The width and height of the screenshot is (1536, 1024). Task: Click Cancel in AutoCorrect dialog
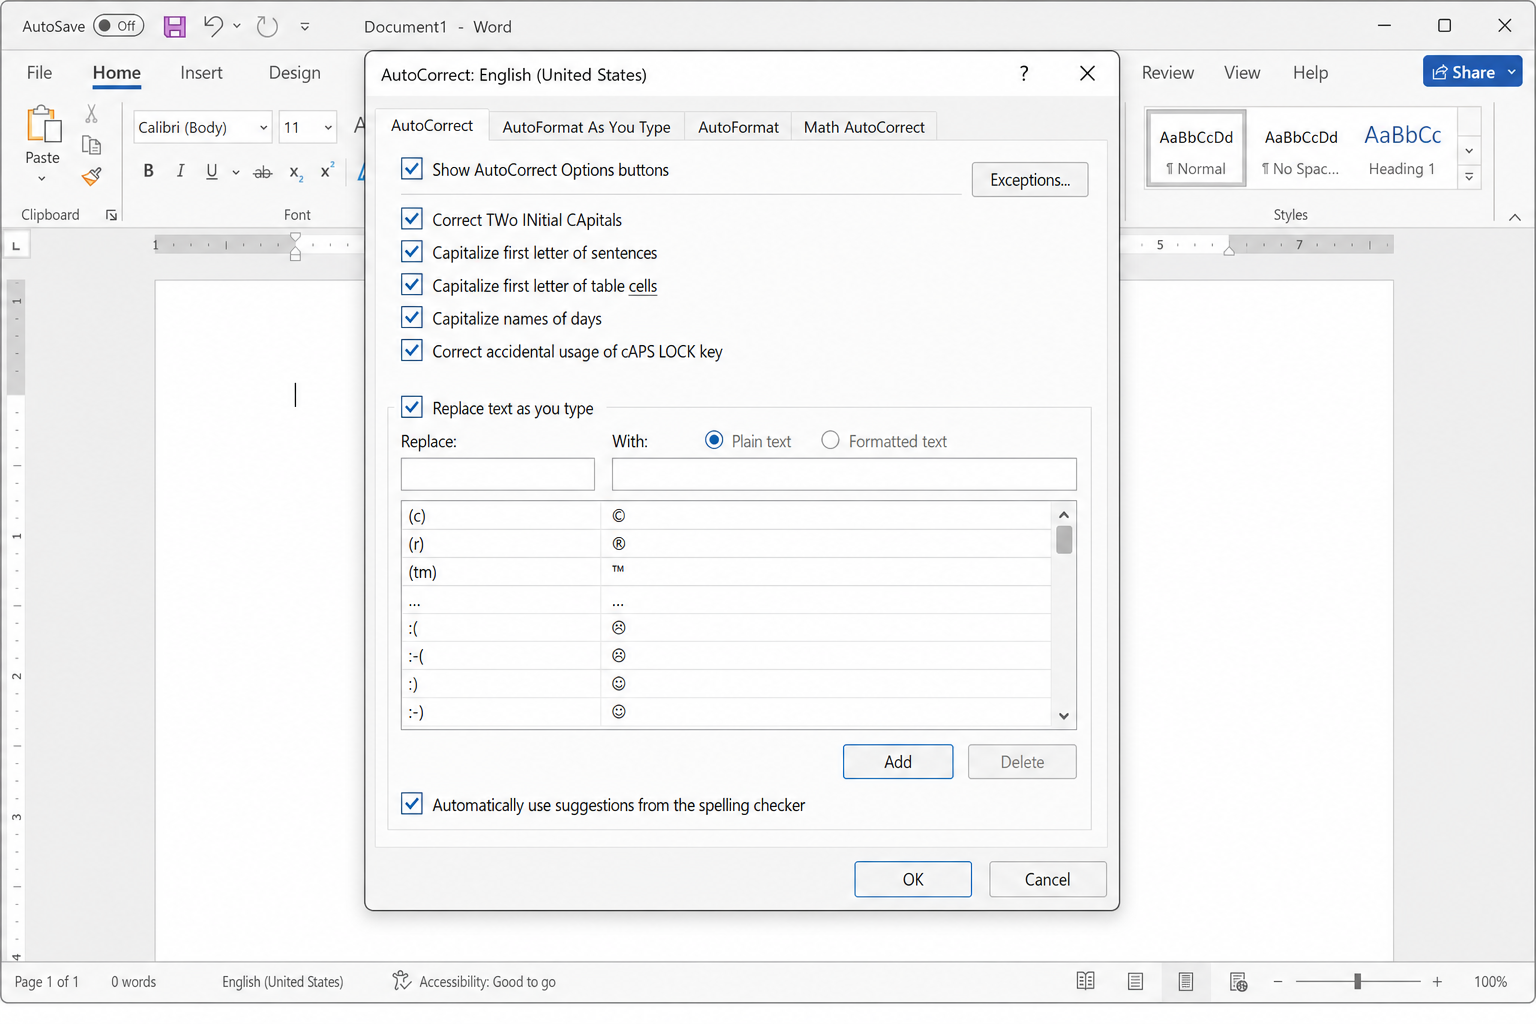(x=1047, y=880)
